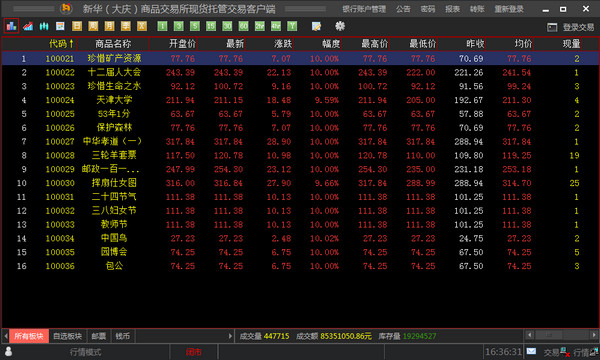Click the 行情模式 status bar label

pos(85,352)
